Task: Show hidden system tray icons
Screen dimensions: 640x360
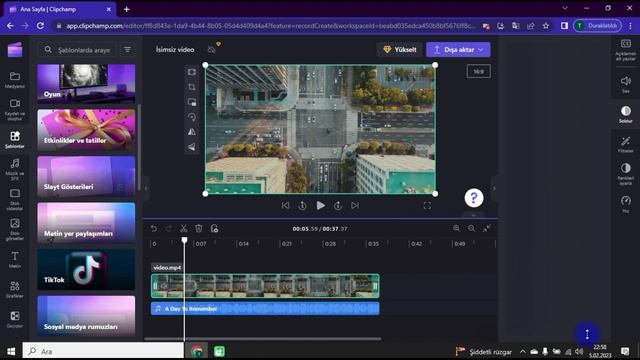Action: [522, 351]
